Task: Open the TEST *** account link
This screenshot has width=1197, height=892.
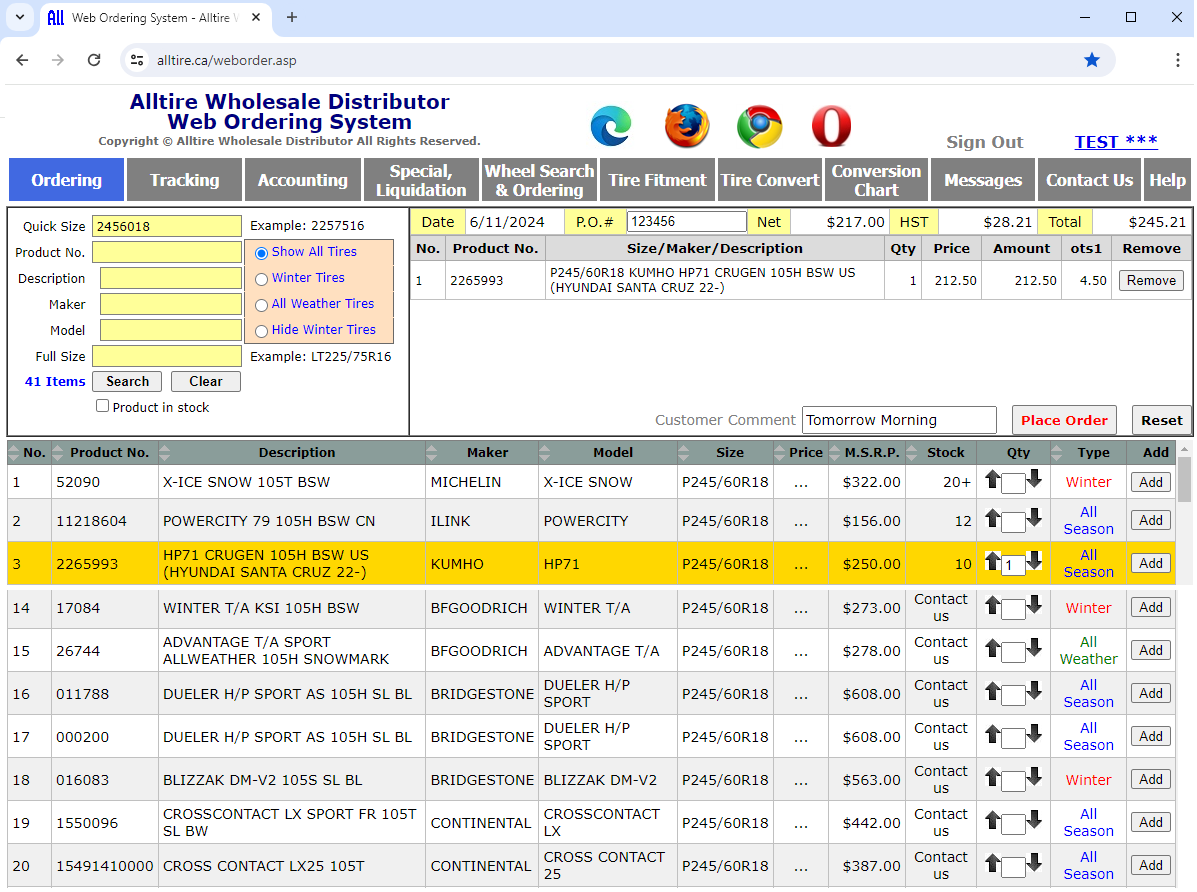Action: pos(1116,142)
